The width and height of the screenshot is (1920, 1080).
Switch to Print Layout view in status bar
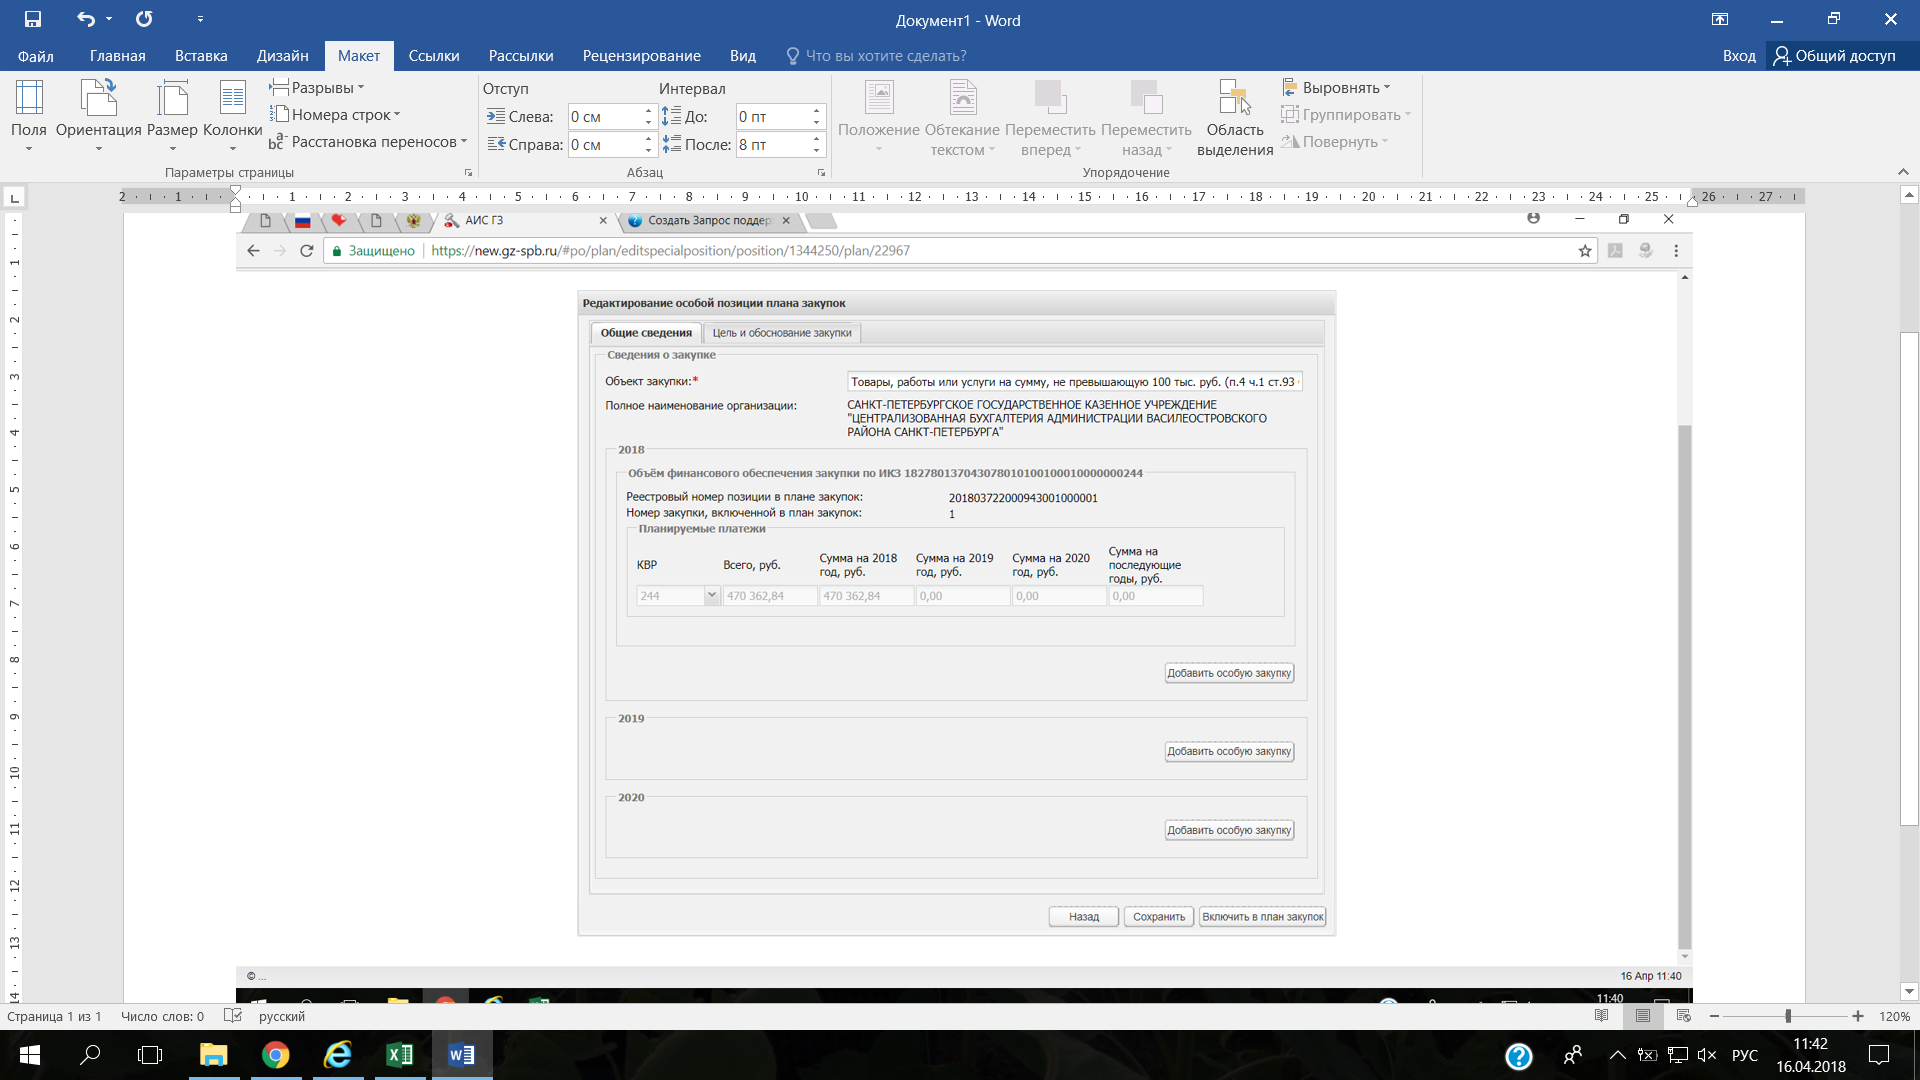point(1643,1016)
